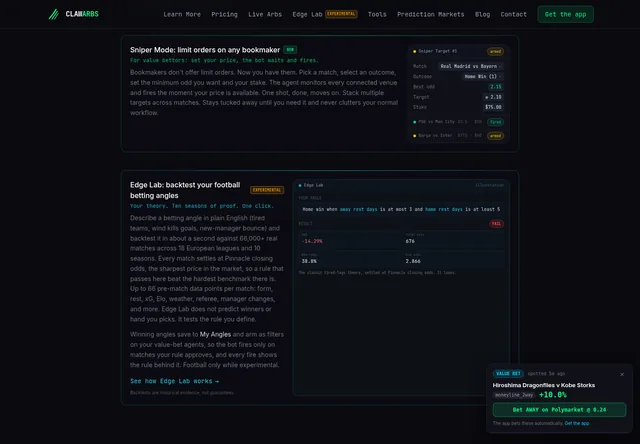This screenshot has height=444, width=640.
Task: Click the moneyline_2way tag
Action: [x=514, y=395]
